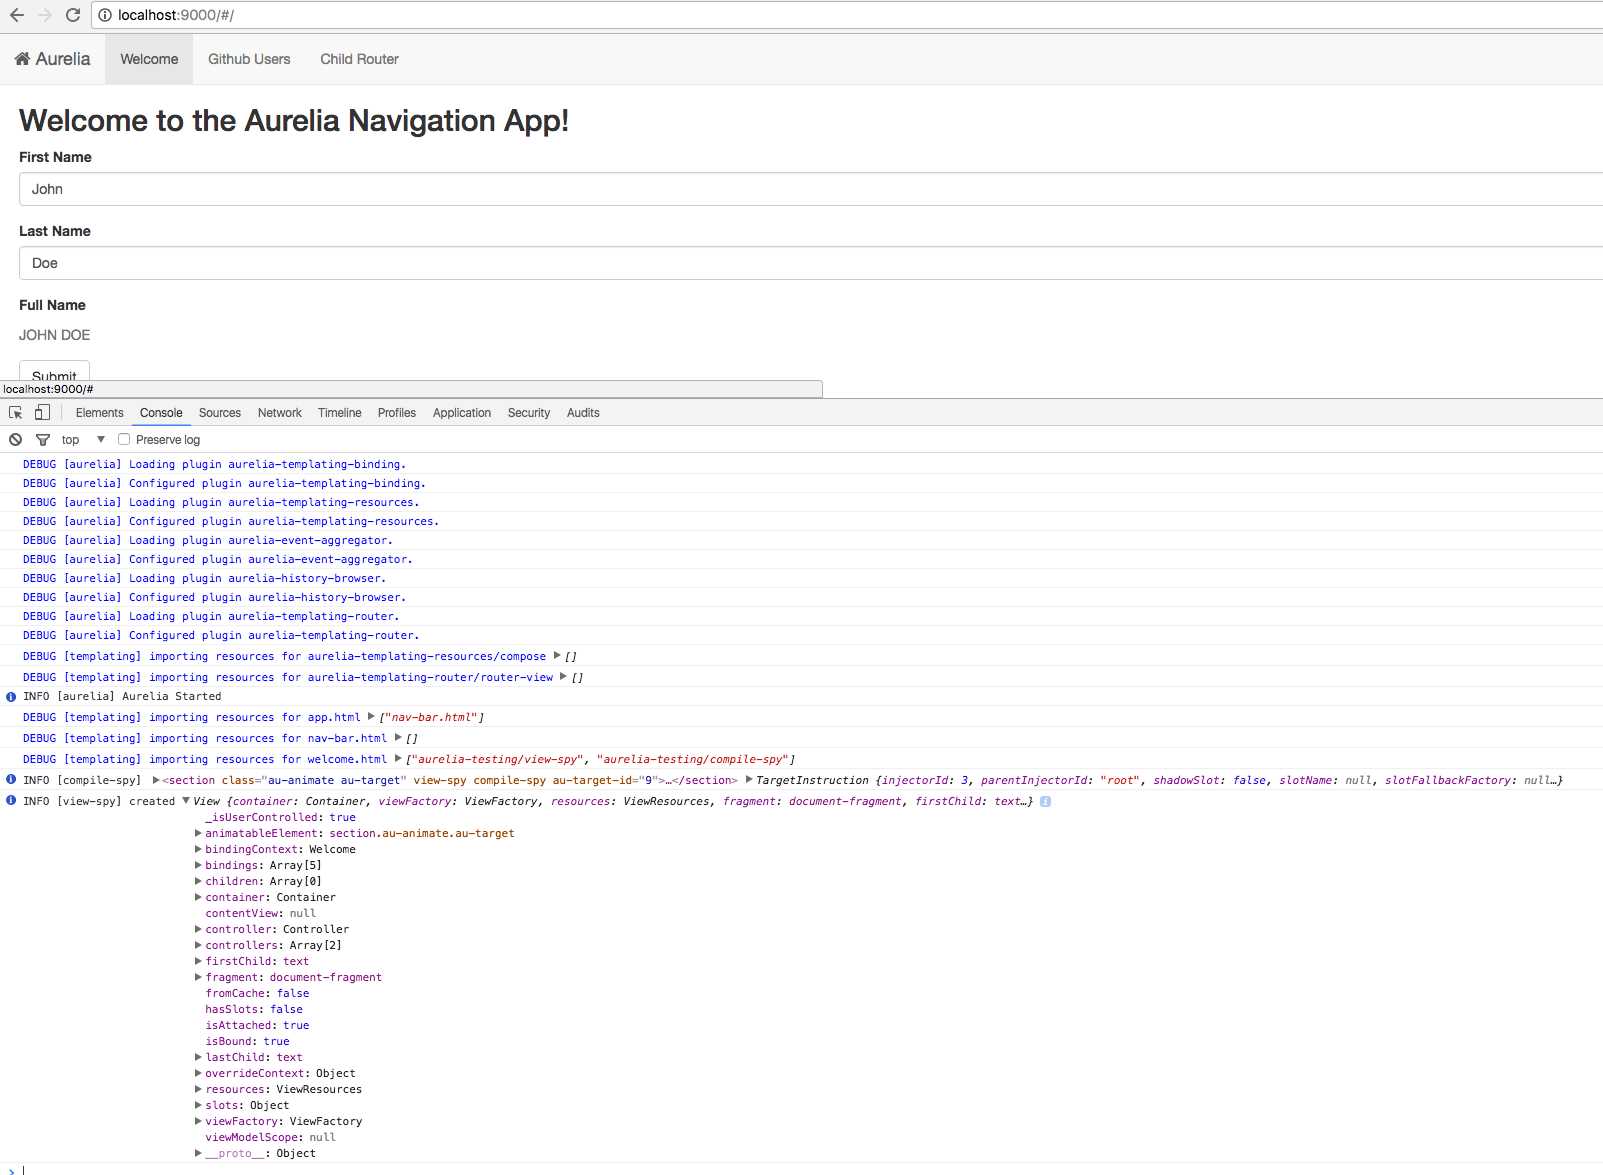The image size is (1603, 1175).
Task: Open the Child Router section
Action: 358,59
